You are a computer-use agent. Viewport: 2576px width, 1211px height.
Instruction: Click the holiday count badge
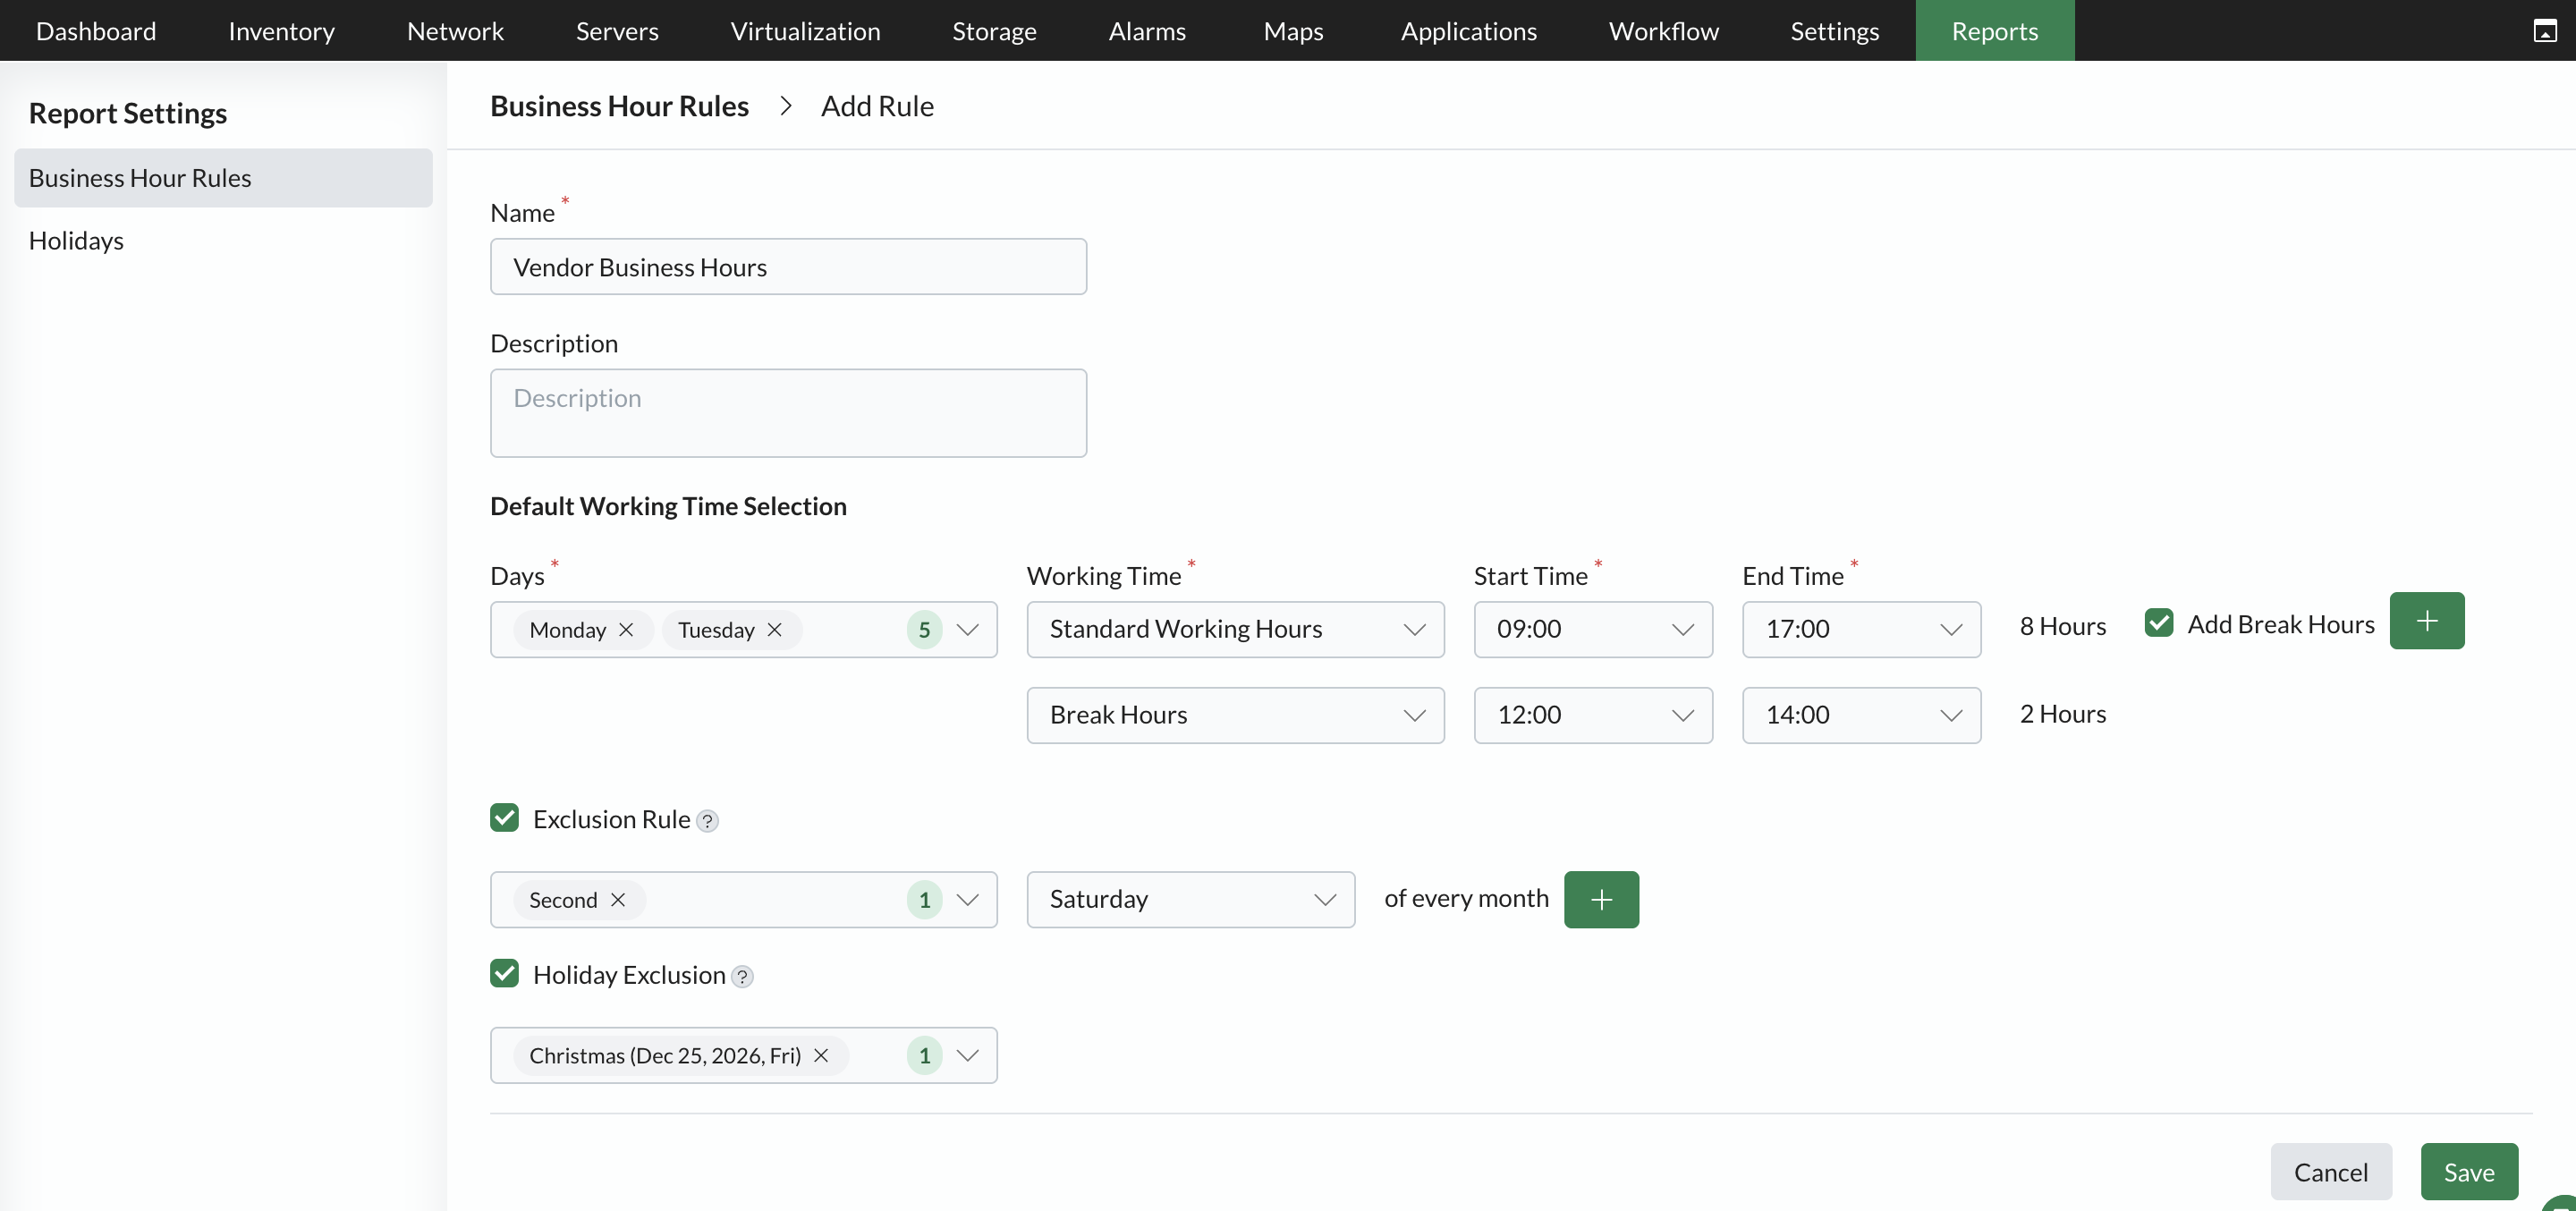[924, 1056]
